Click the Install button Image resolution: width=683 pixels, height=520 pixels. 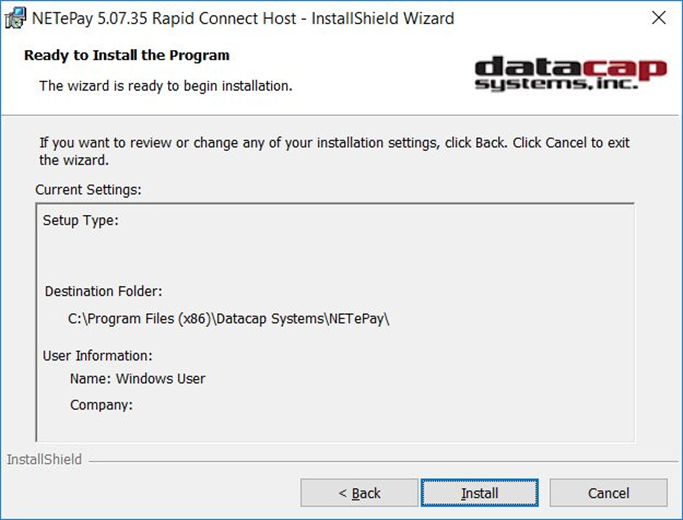(x=480, y=493)
